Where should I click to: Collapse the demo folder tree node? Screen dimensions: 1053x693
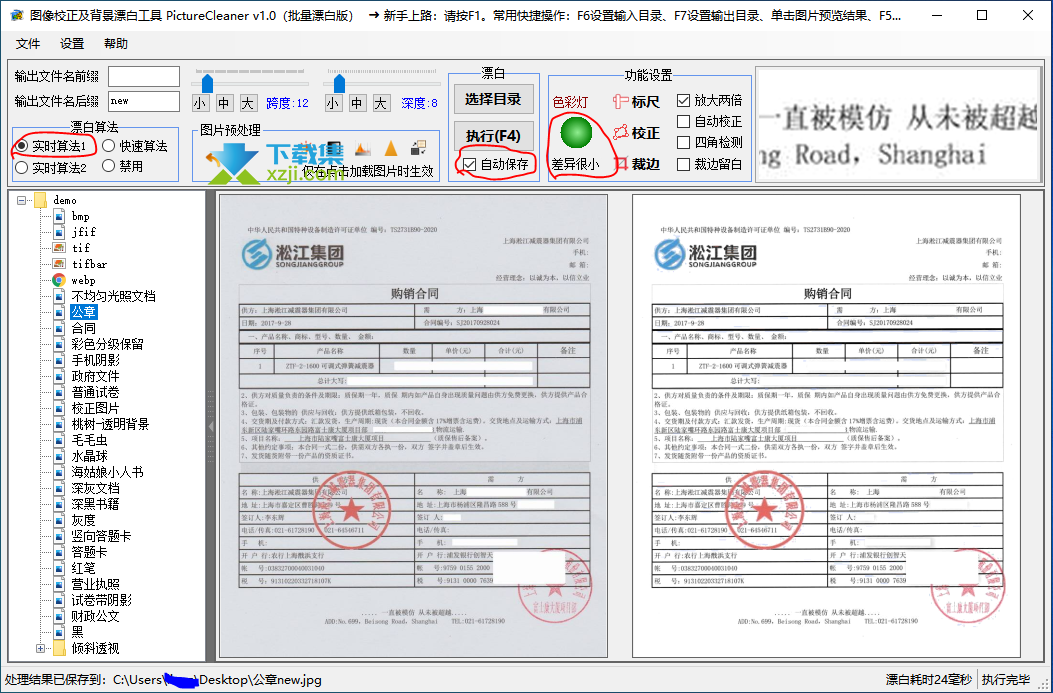pos(21,200)
